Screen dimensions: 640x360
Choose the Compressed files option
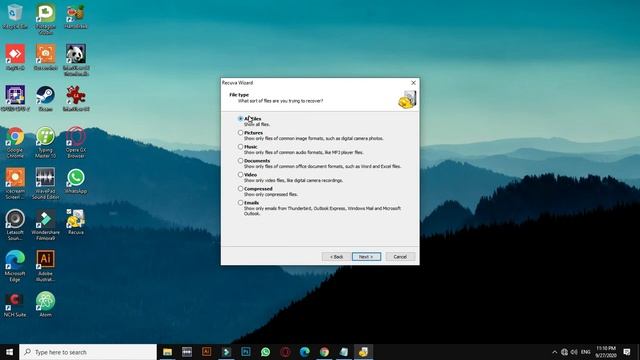point(240,189)
